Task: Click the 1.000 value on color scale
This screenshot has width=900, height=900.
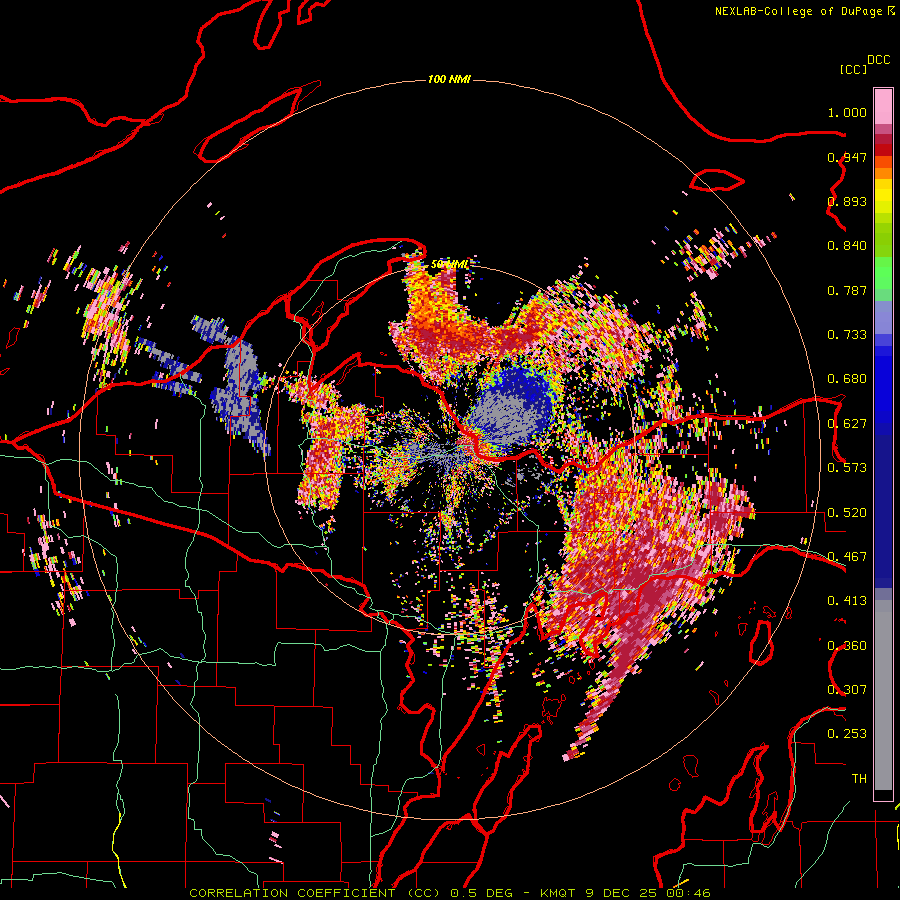Action: click(x=847, y=112)
